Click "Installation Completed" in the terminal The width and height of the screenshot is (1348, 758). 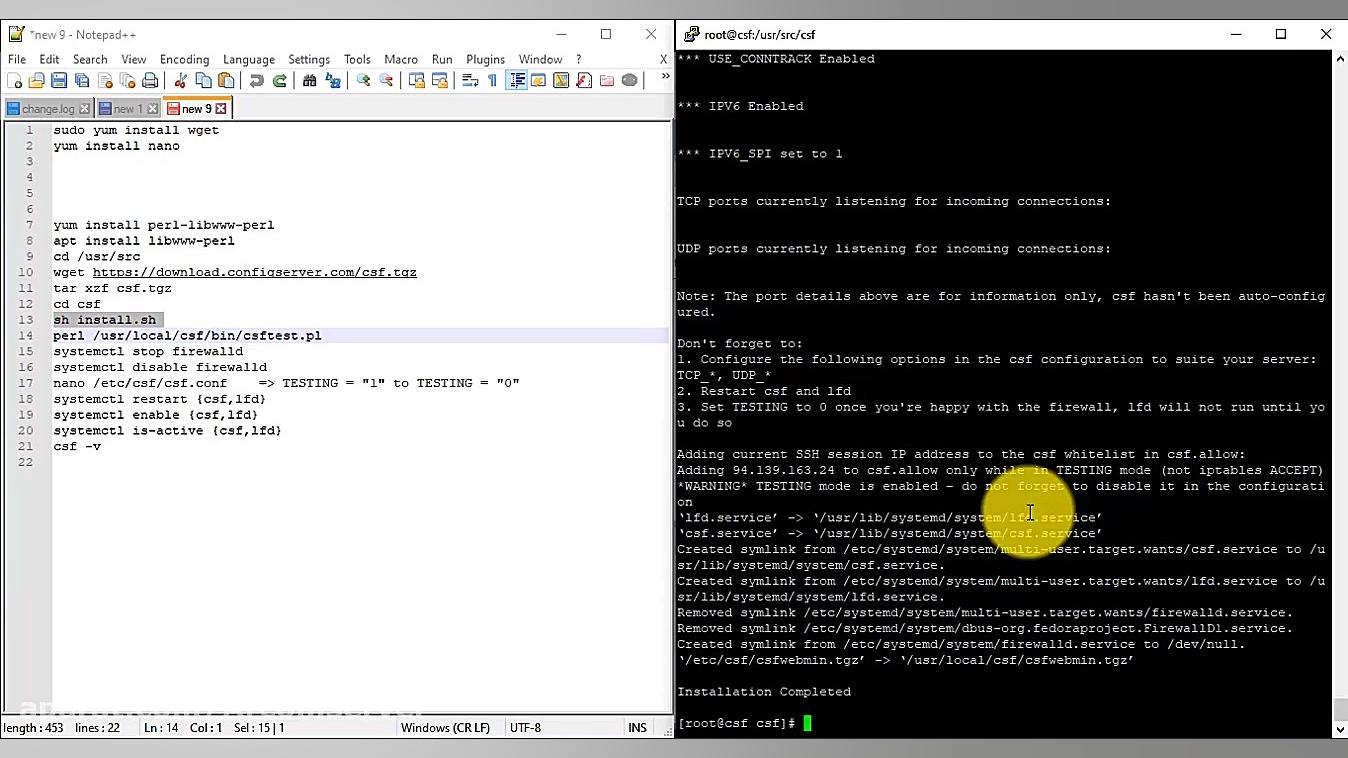click(764, 692)
